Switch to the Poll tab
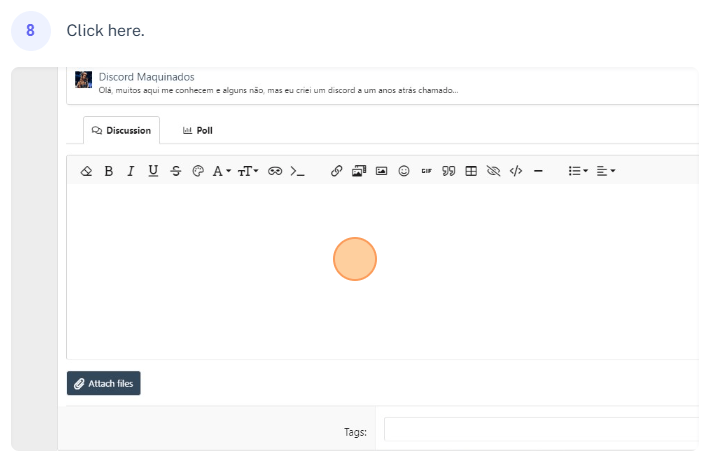Image resolution: width=707 pixels, height=461 pixels. [x=197, y=130]
